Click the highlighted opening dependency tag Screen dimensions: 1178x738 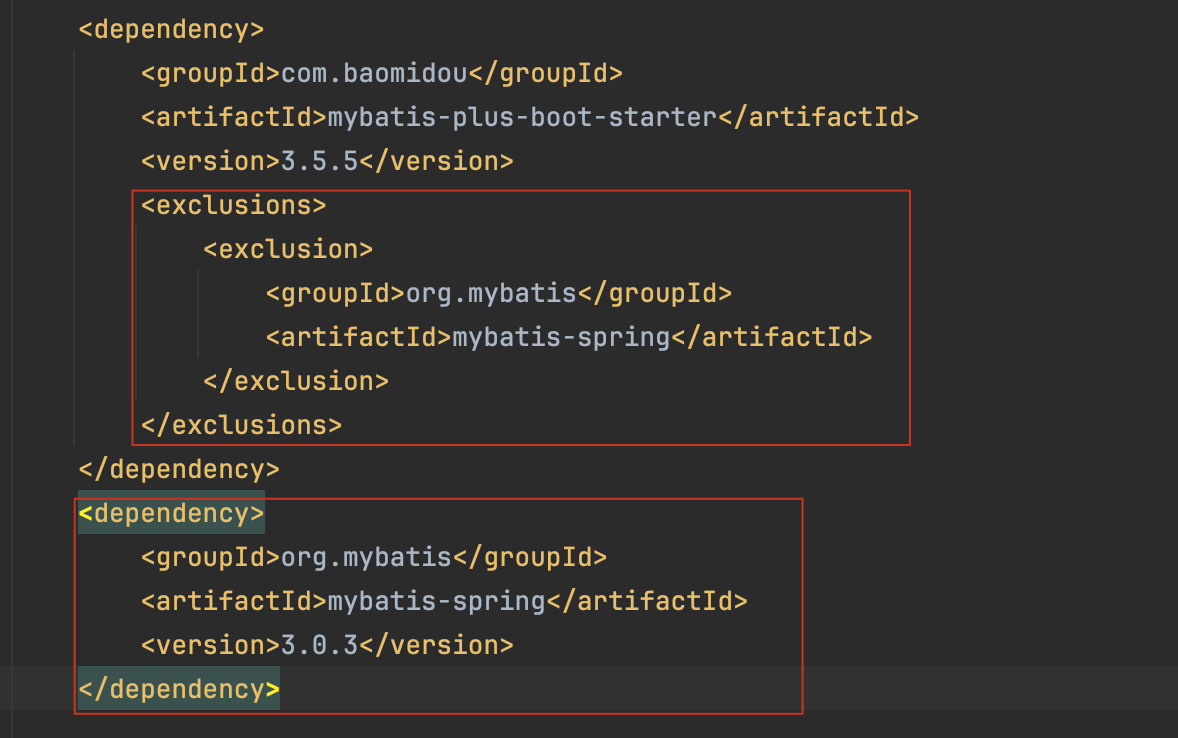click(x=170, y=512)
